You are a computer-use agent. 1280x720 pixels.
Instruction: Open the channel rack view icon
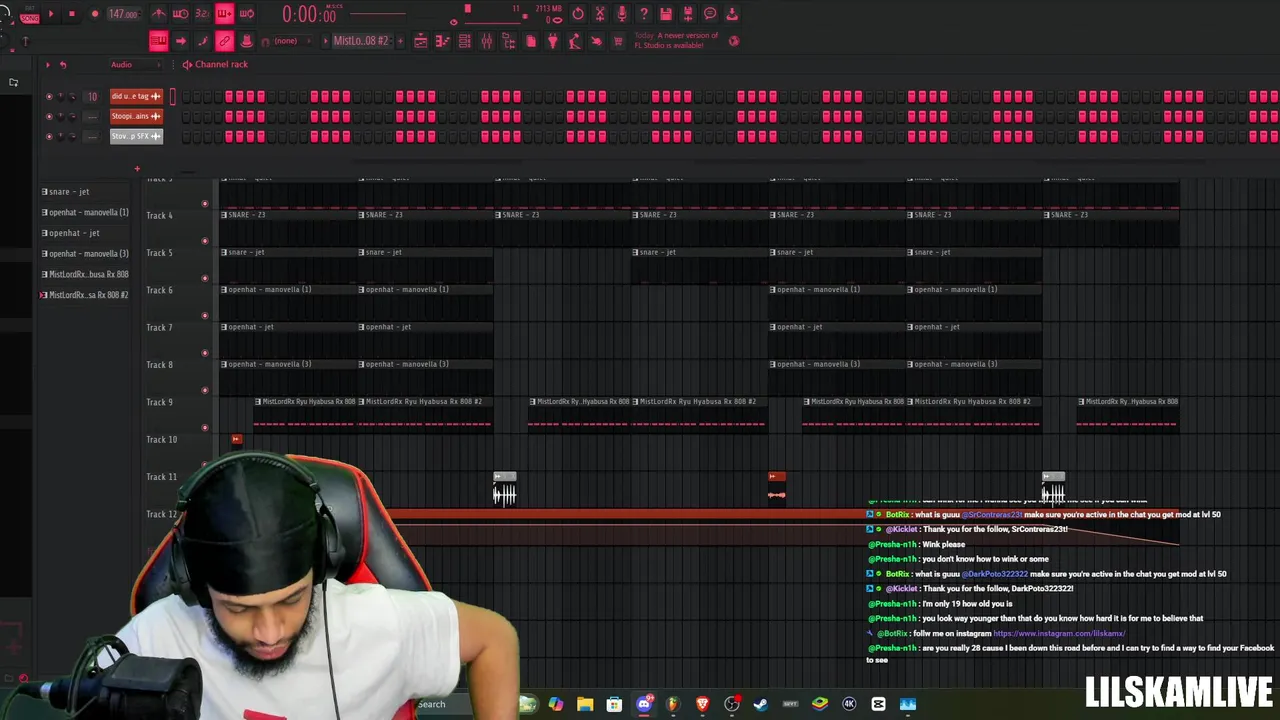[x=465, y=41]
